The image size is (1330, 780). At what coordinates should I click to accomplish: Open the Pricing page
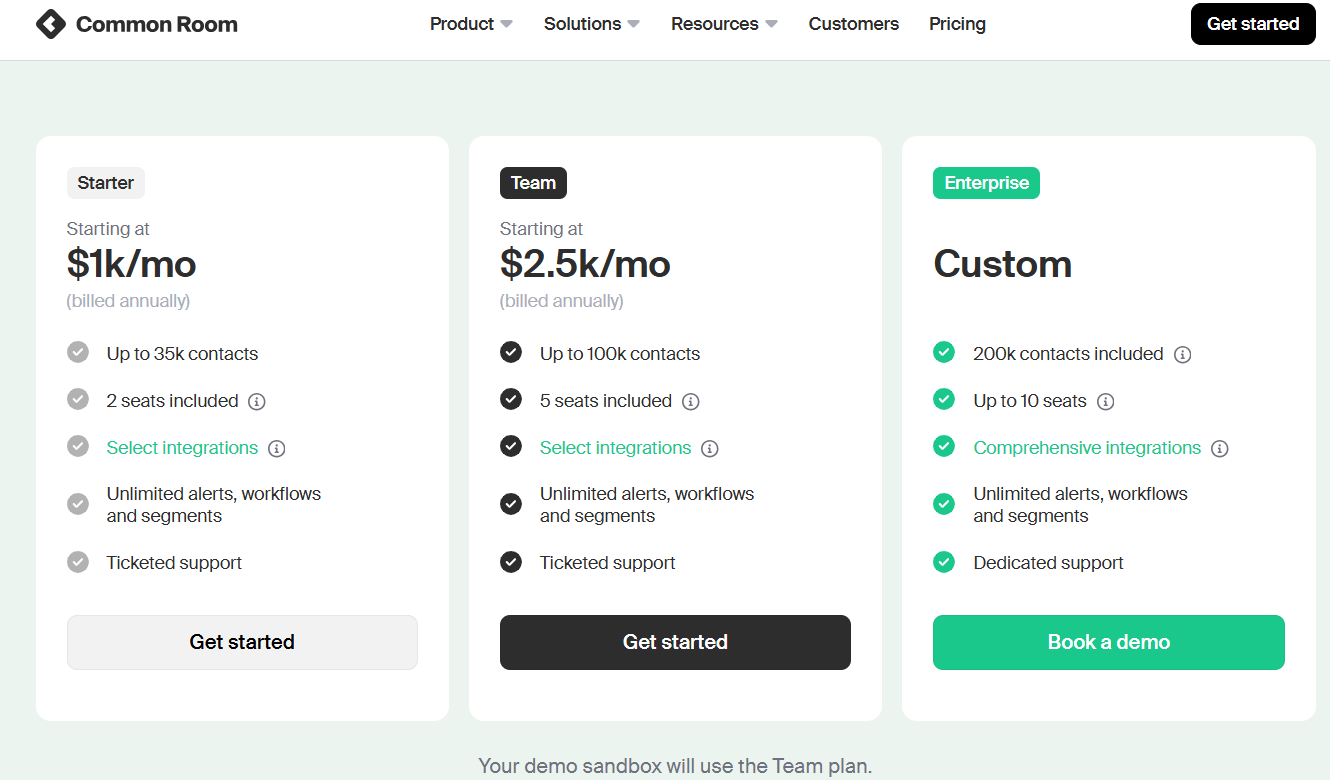(957, 24)
